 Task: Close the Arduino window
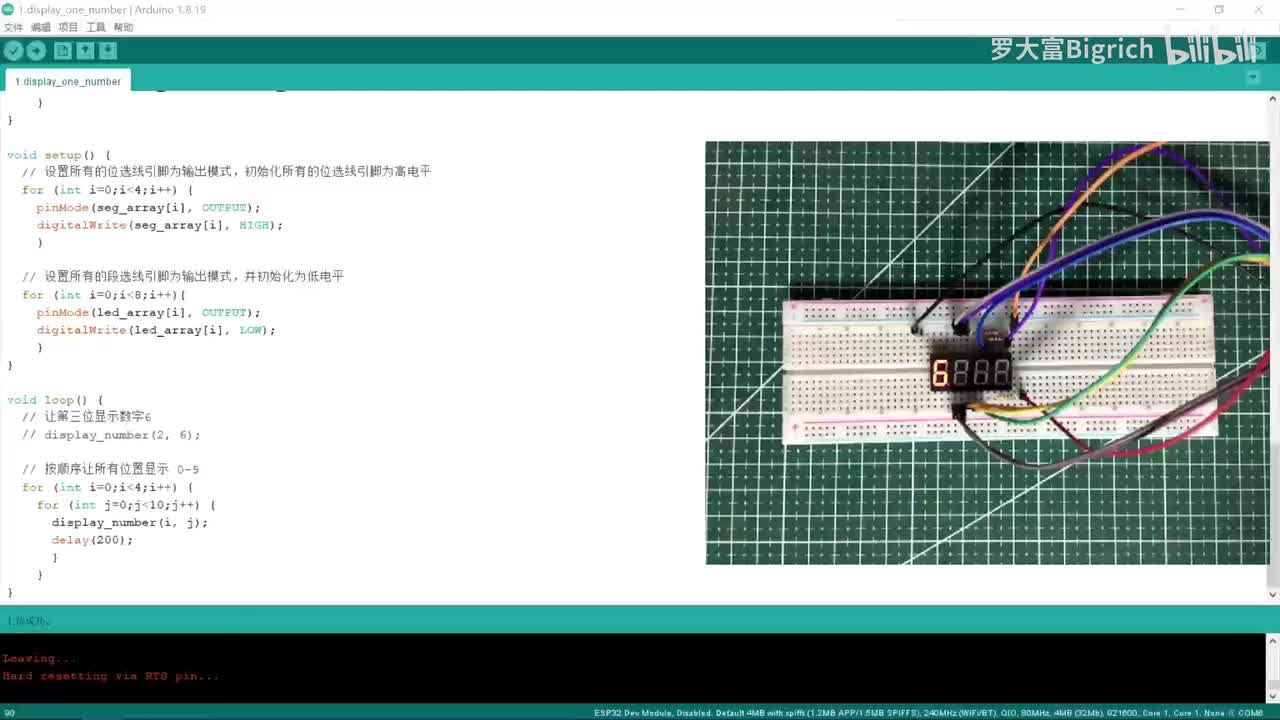click(1258, 9)
